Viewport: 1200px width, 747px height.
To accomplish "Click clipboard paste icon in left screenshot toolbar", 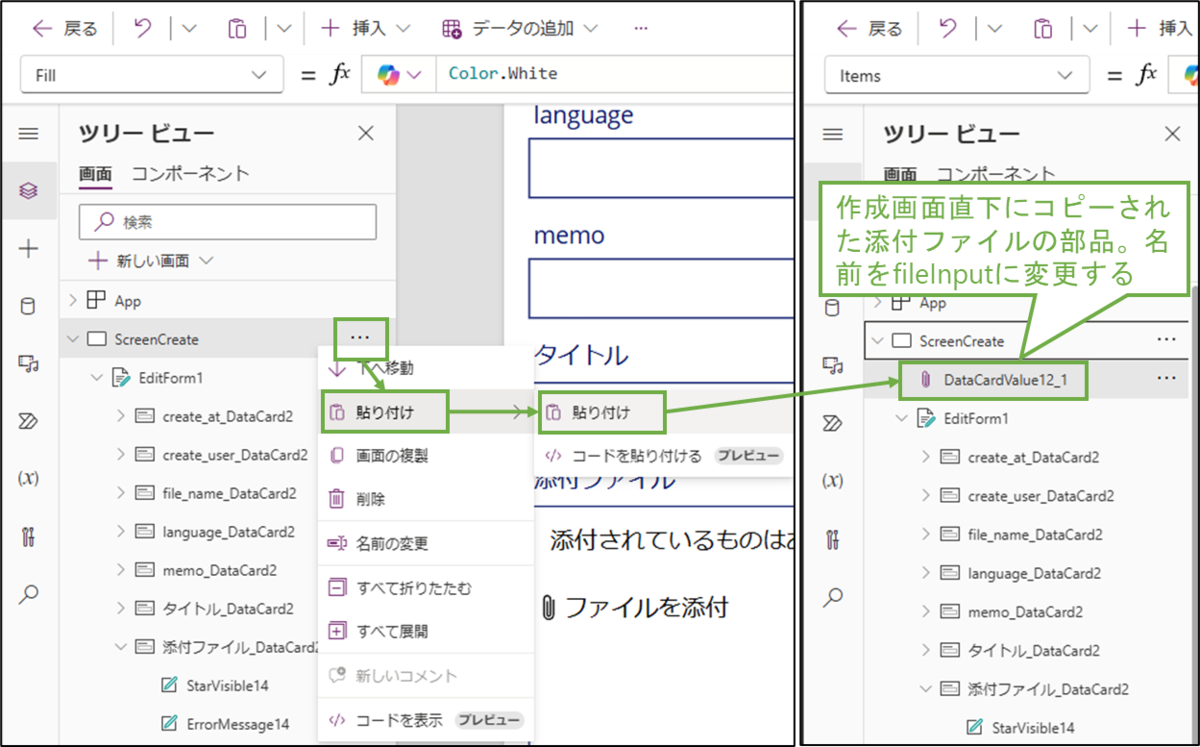I will click(237, 29).
